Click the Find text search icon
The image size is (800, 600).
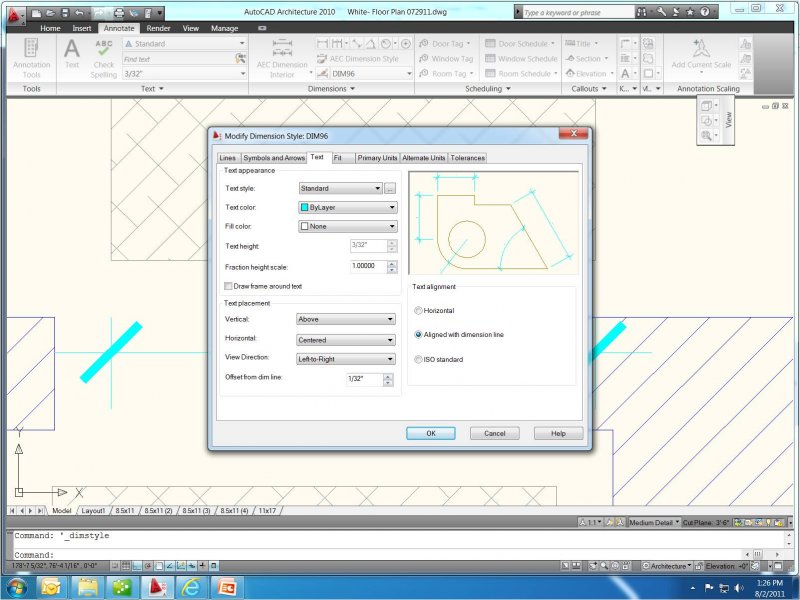240,59
